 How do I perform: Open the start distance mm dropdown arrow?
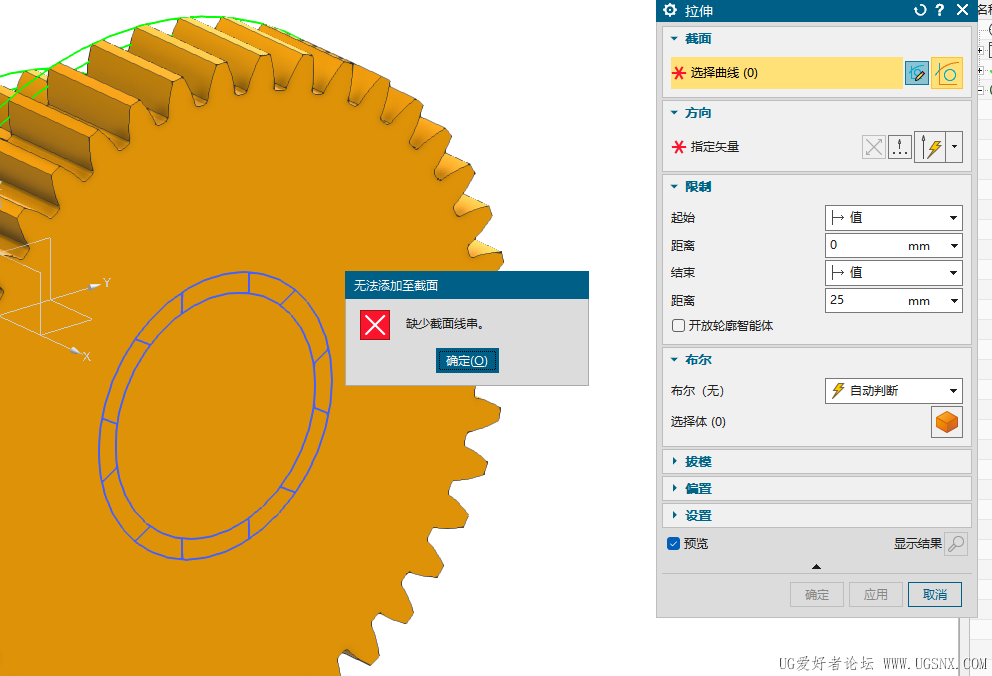954,246
